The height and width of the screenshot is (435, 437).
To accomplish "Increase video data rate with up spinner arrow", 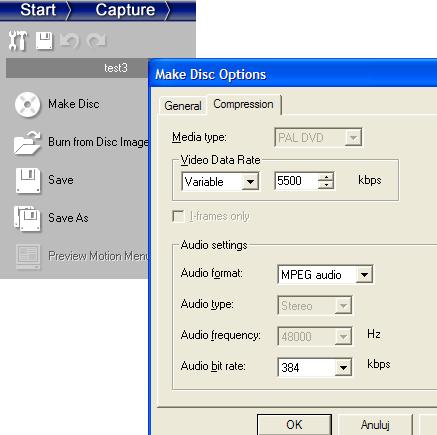I will 326,177.
